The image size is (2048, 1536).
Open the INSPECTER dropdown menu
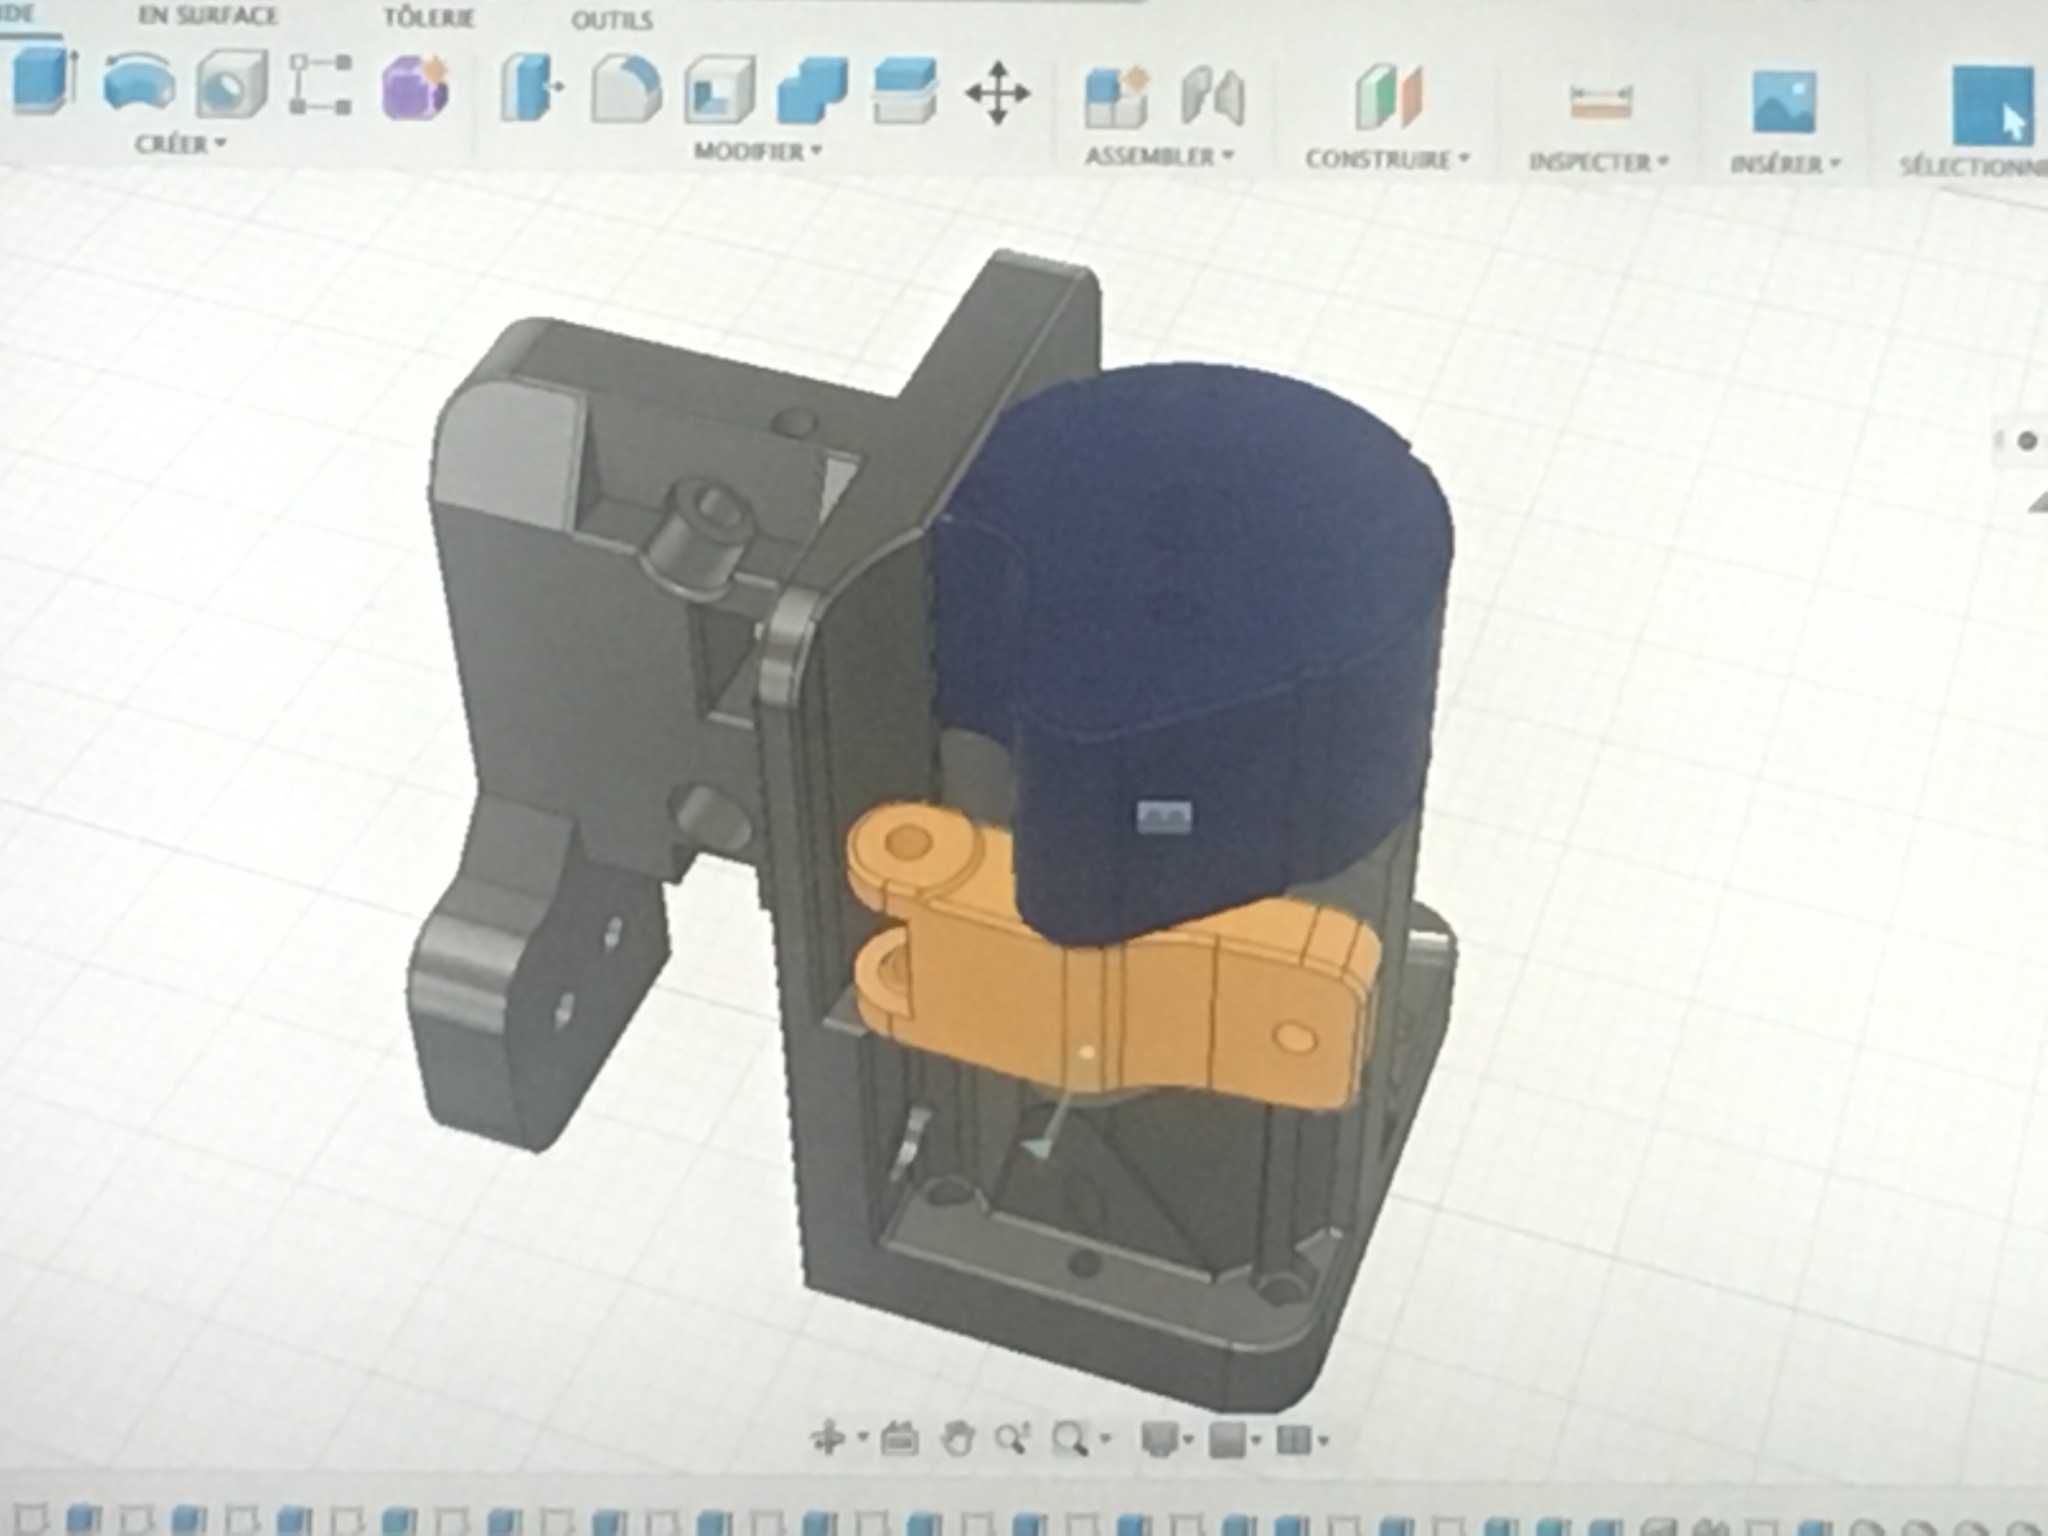(1598, 162)
